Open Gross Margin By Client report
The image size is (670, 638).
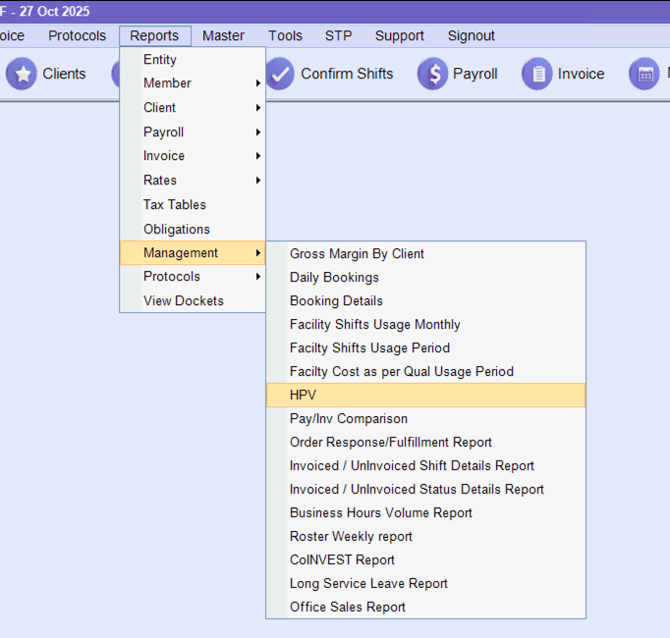(357, 254)
